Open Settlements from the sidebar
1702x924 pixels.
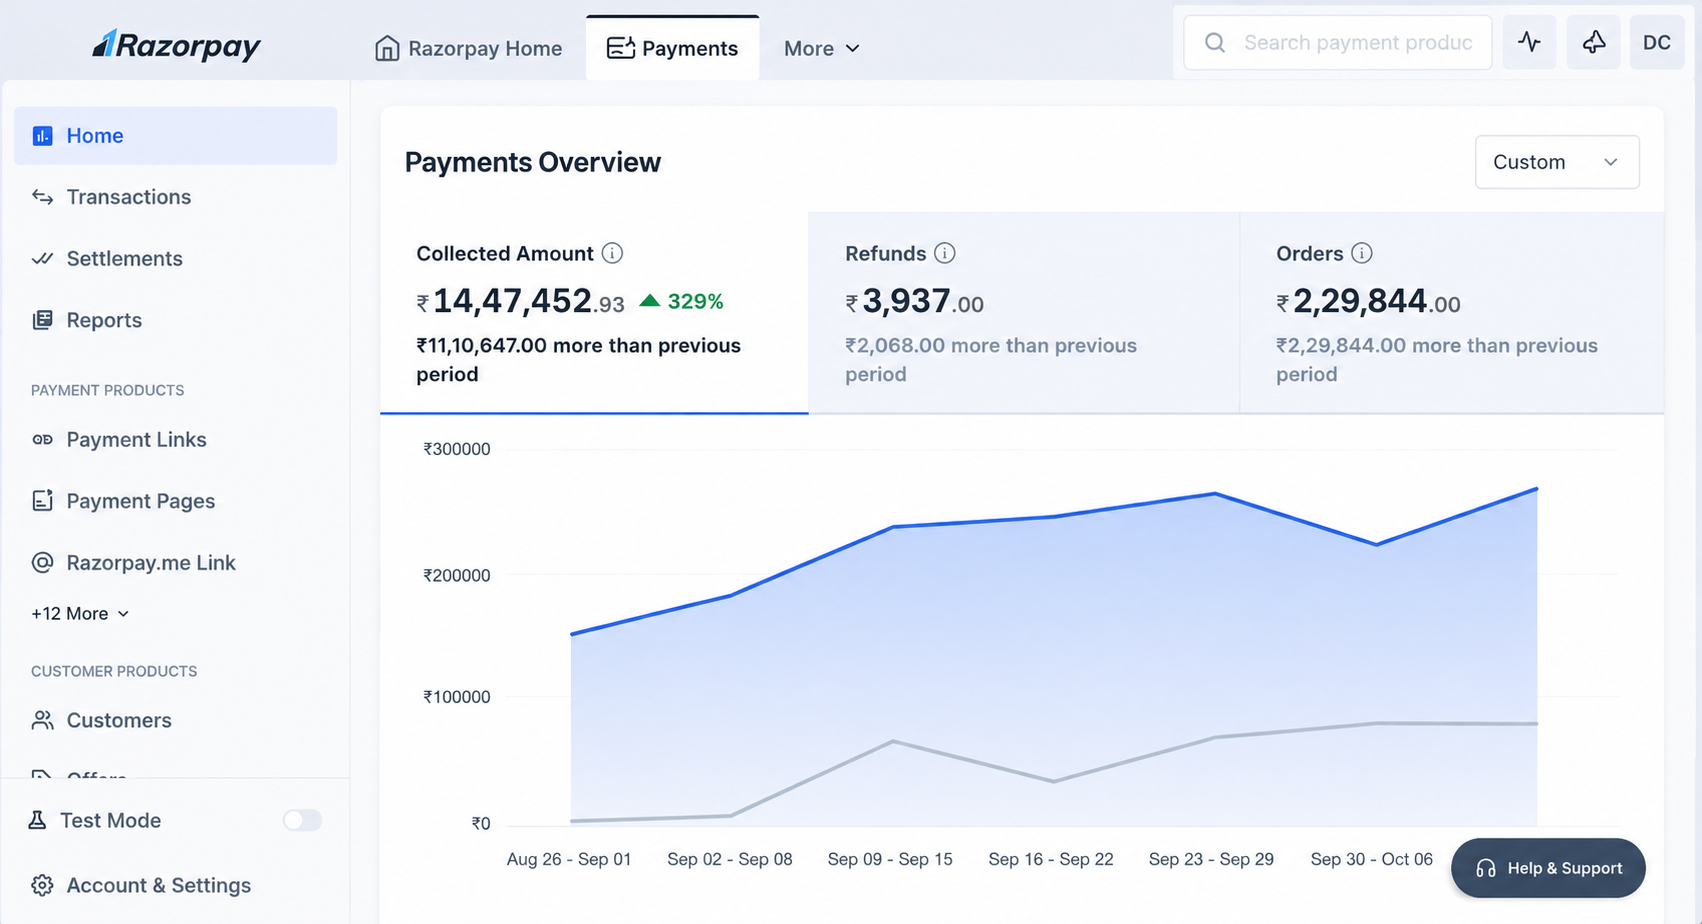(x=175, y=258)
